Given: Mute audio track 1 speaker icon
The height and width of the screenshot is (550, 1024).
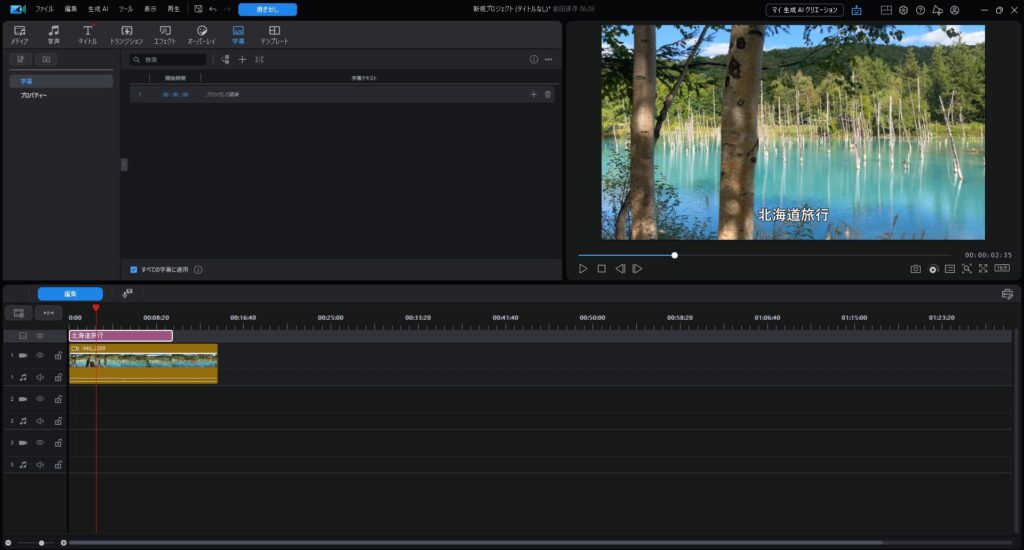Looking at the screenshot, I should pyautogui.click(x=41, y=377).
